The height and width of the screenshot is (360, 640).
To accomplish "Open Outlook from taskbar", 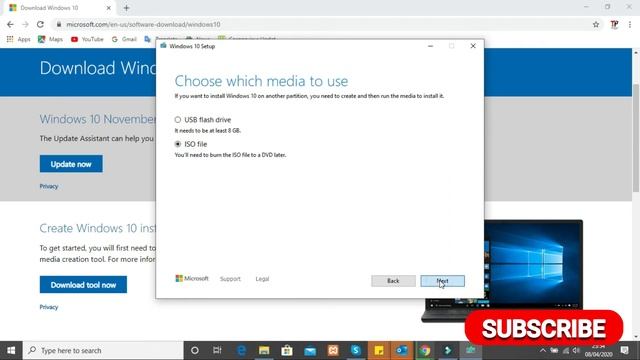I will pyautogui.click(x=402, y=350).
